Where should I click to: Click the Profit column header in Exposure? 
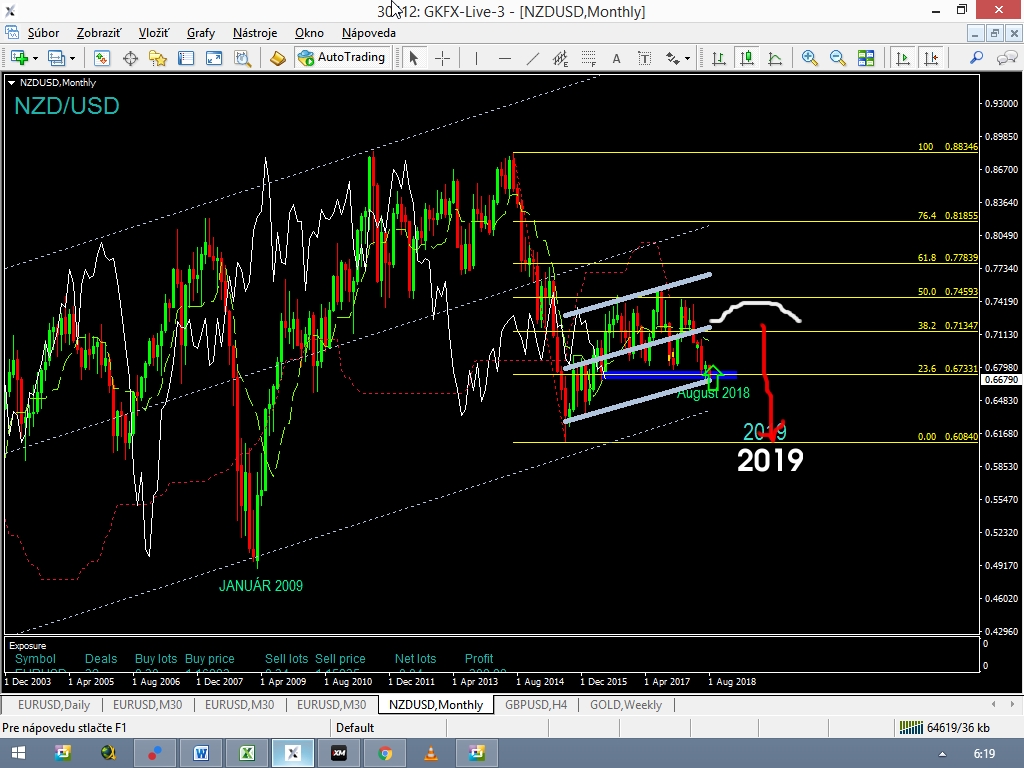click(479, 658)
